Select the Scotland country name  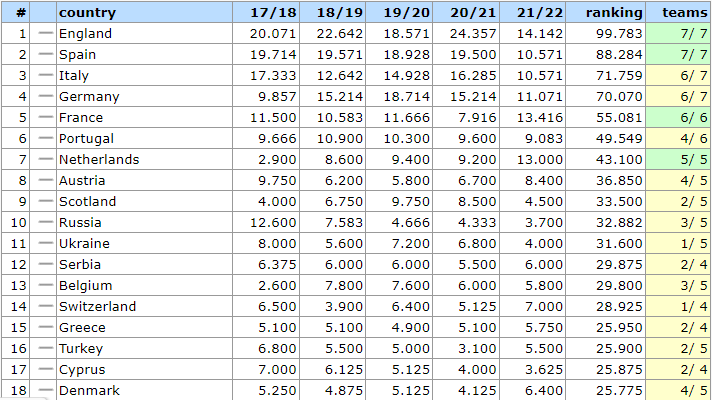click(x=87, y=201)
